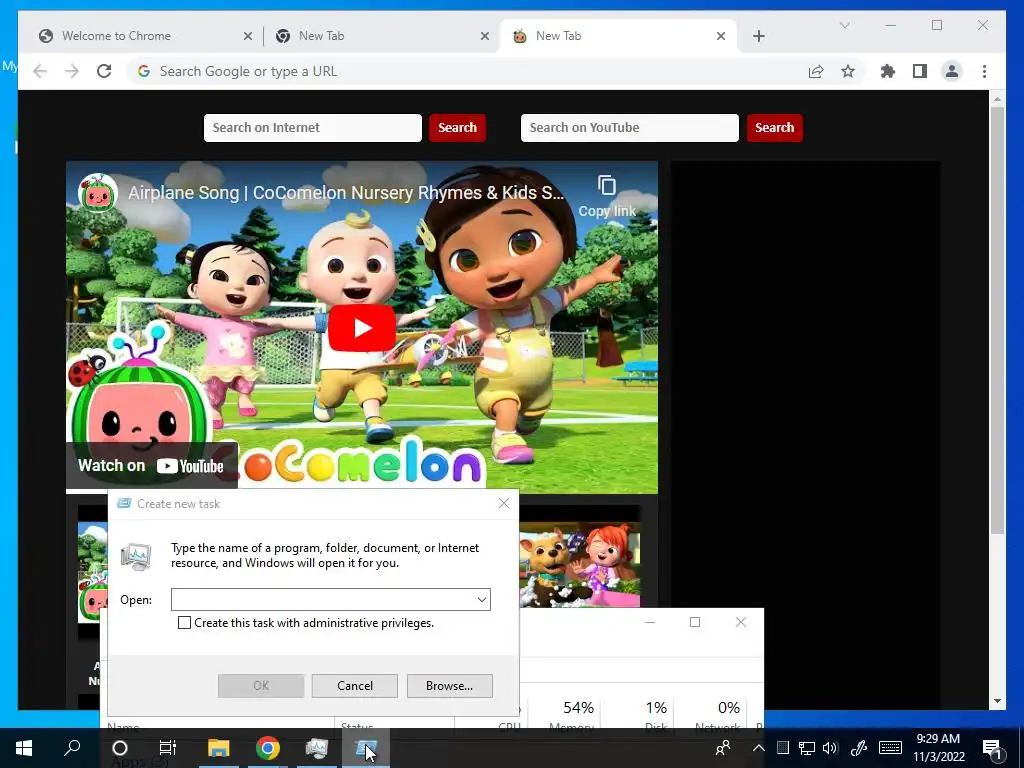Switch to the middle New Tab
Screen dimensions: 1024x768
382,36
